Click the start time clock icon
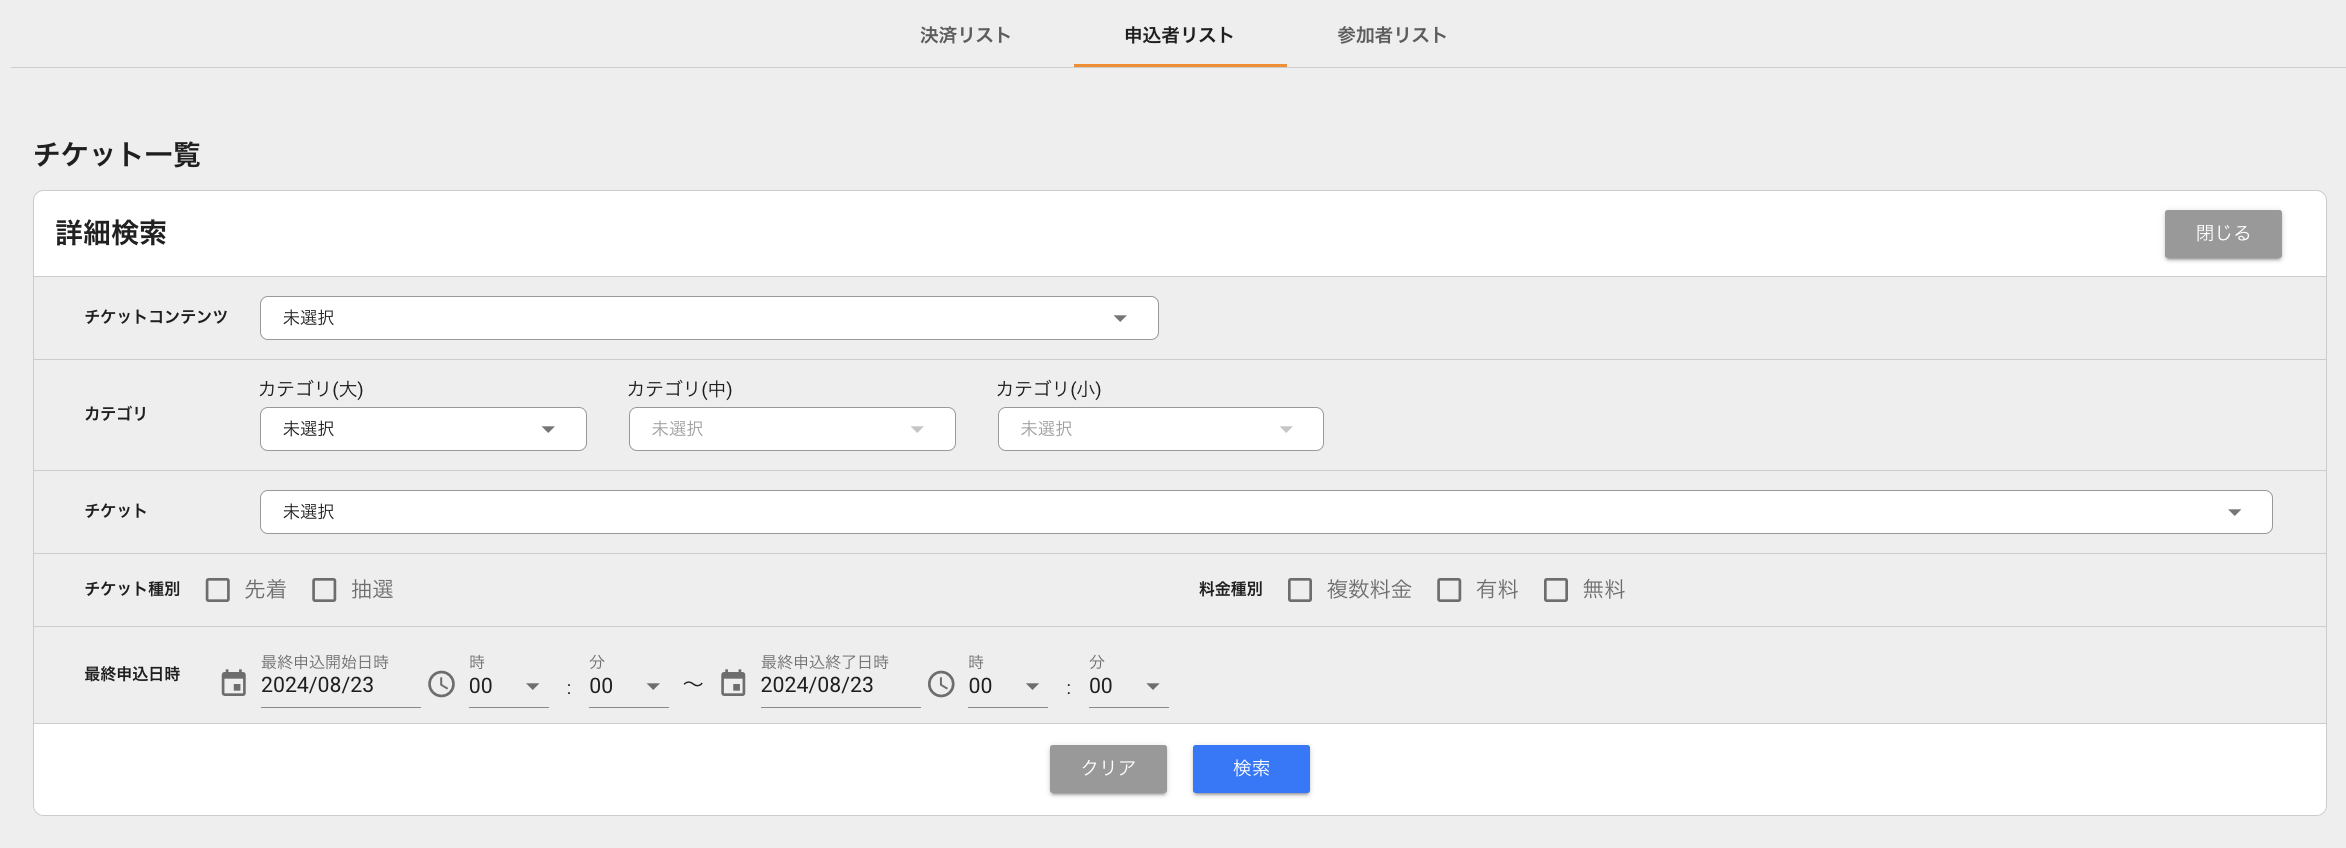This screenshot has width=2346, height=848. pyautogui.click(x=441, y=684)
